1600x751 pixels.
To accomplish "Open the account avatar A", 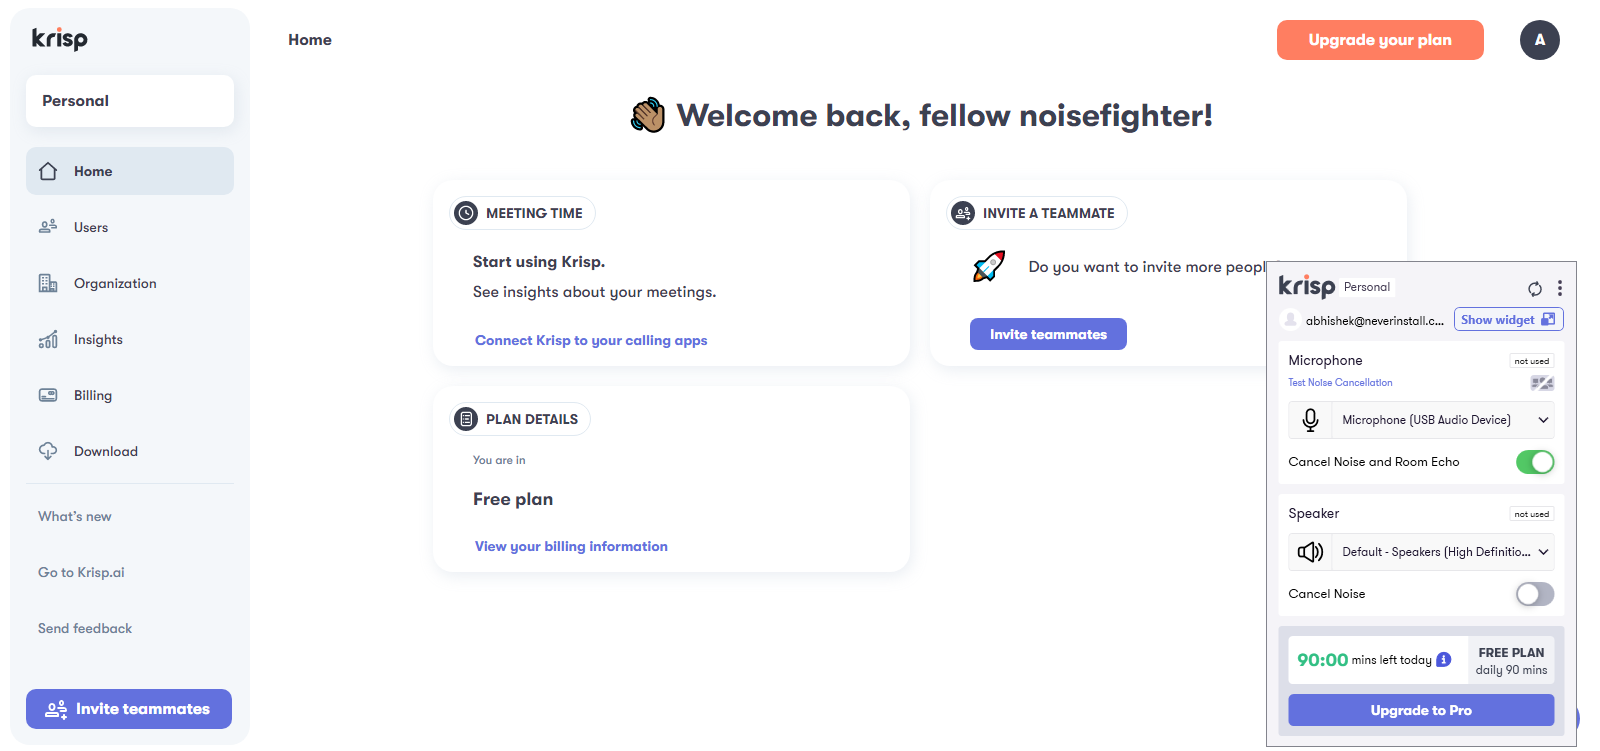I will (1540, 40).
